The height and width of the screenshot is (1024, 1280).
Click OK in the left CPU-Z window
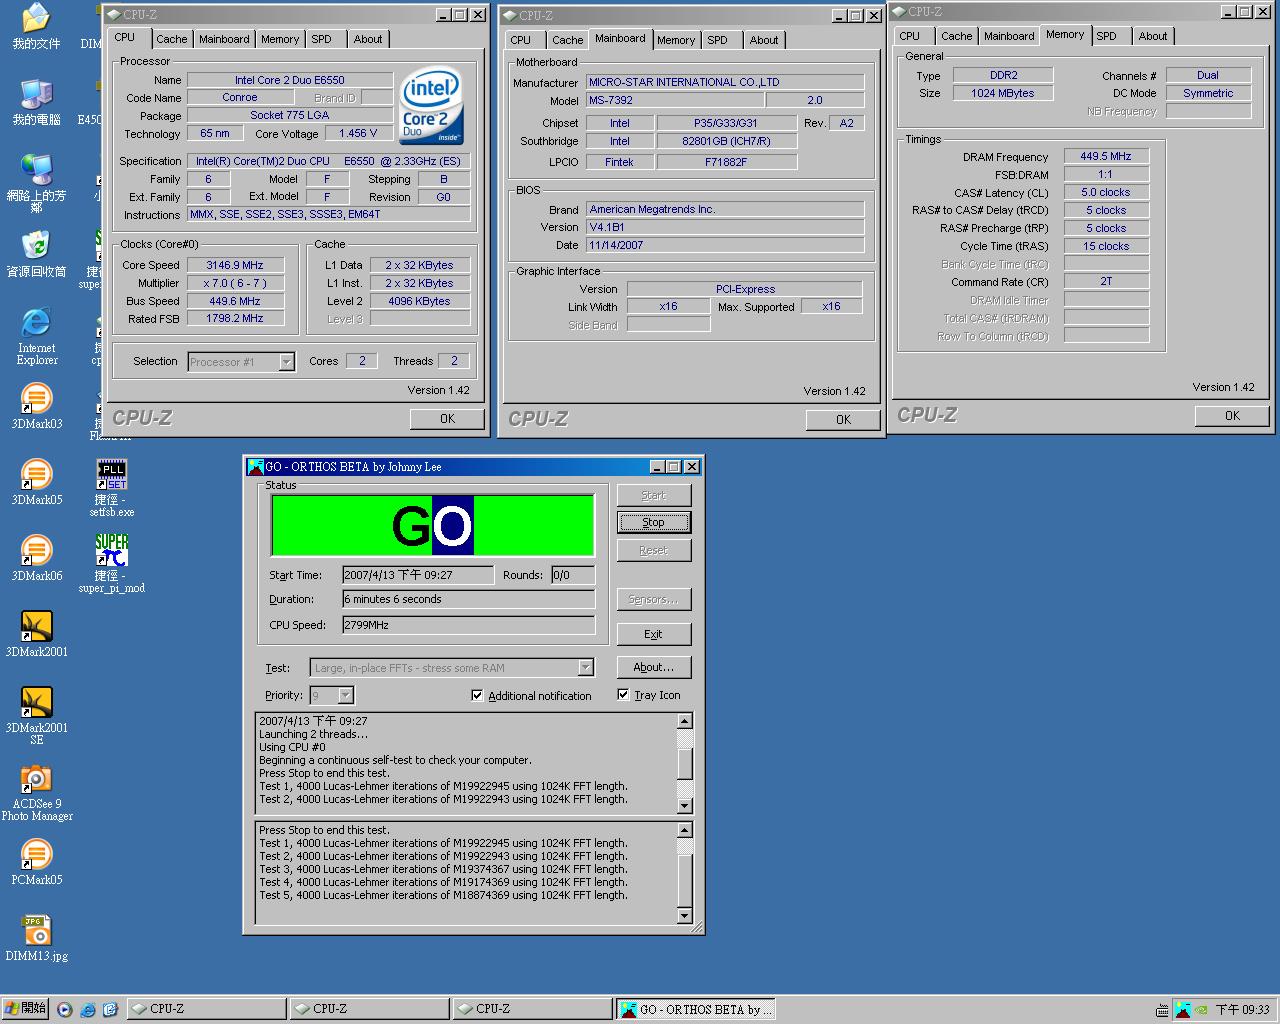click(447, 419)
